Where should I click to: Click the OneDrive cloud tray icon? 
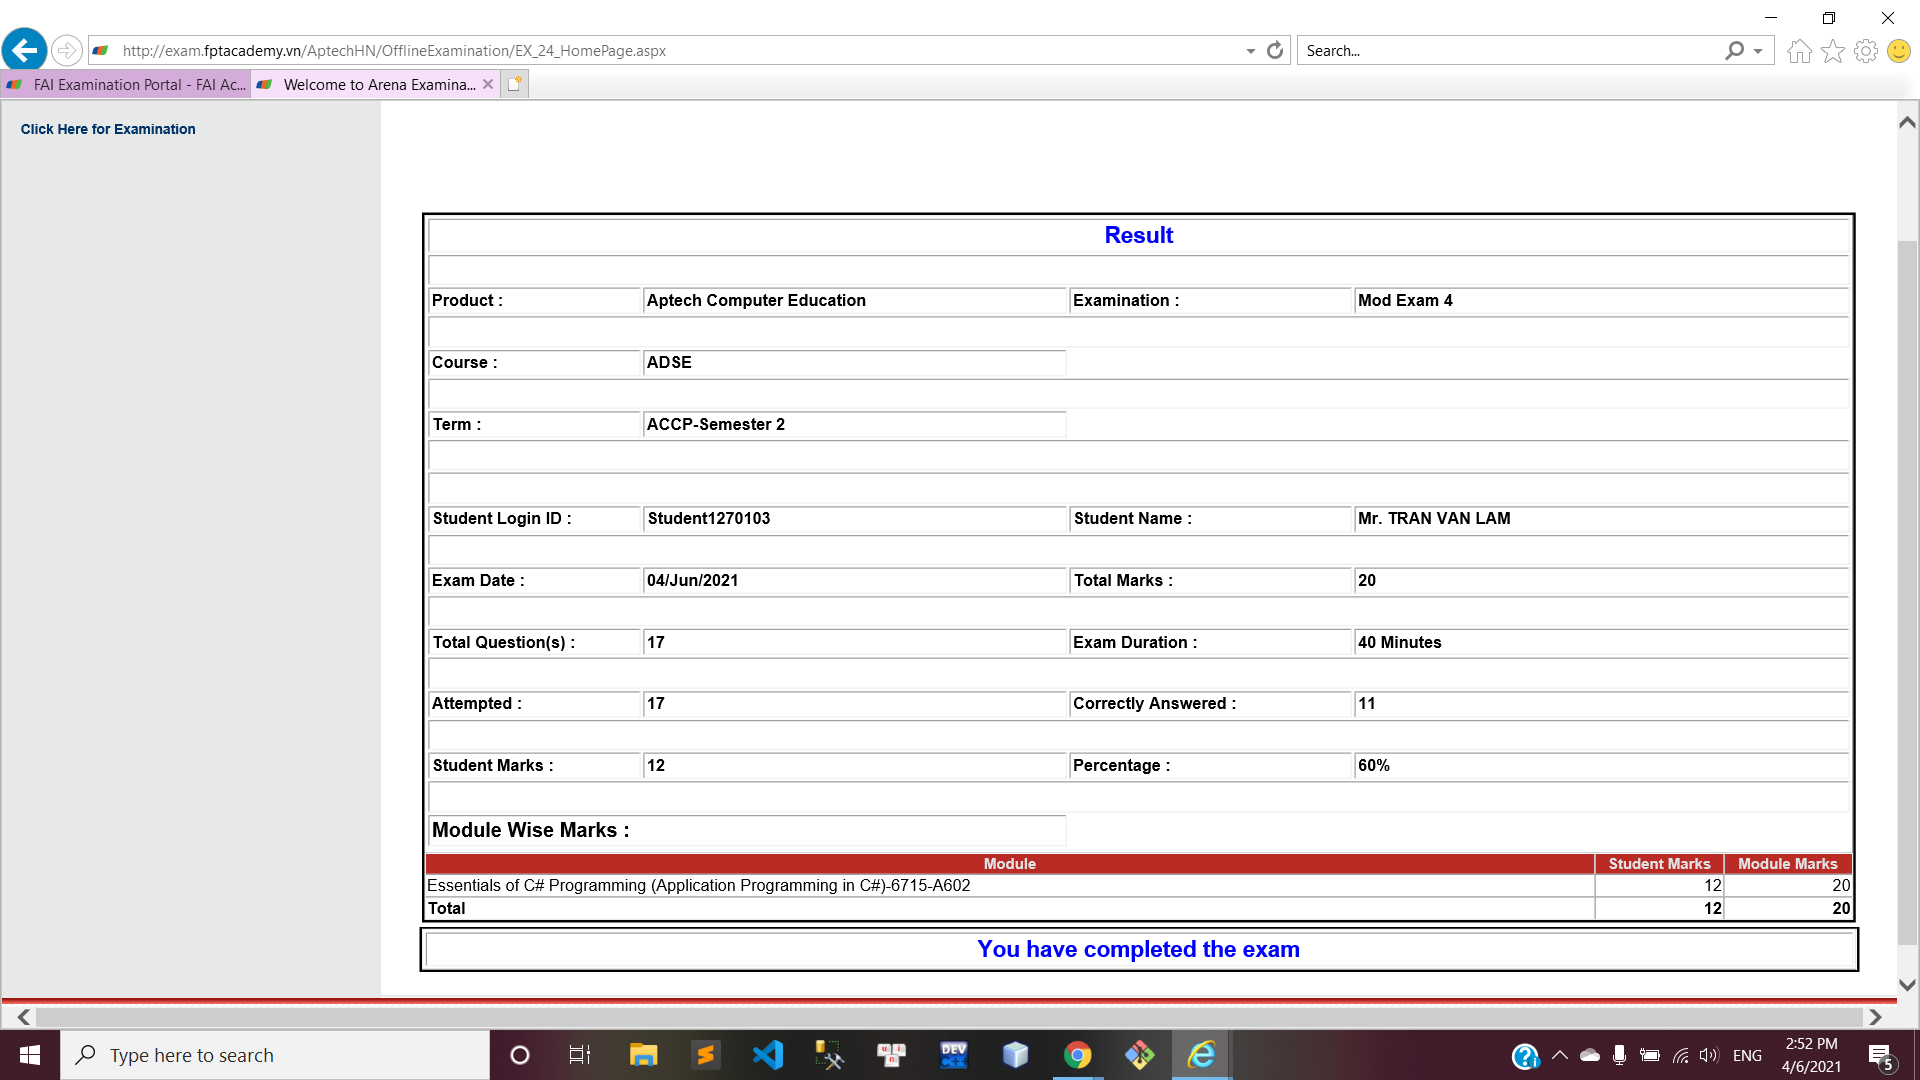pyautogui.click(x=1590, y=1056)
